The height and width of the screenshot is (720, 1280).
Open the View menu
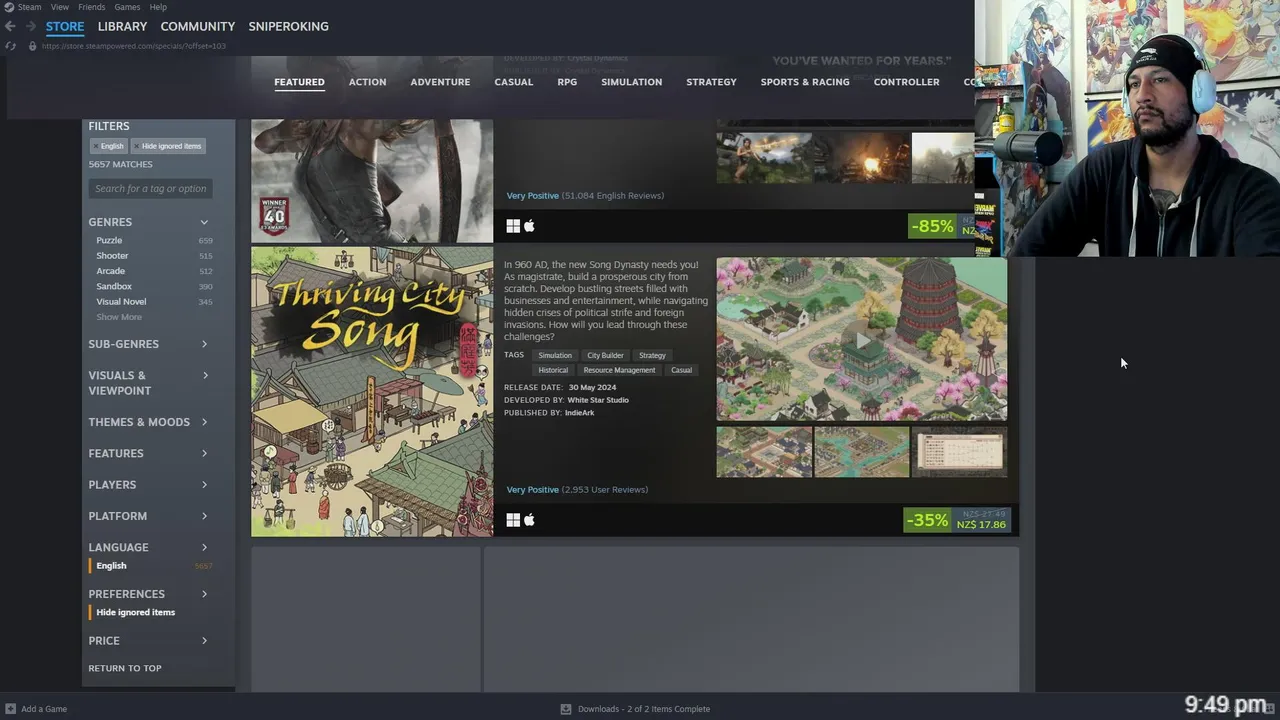(59, 7)
